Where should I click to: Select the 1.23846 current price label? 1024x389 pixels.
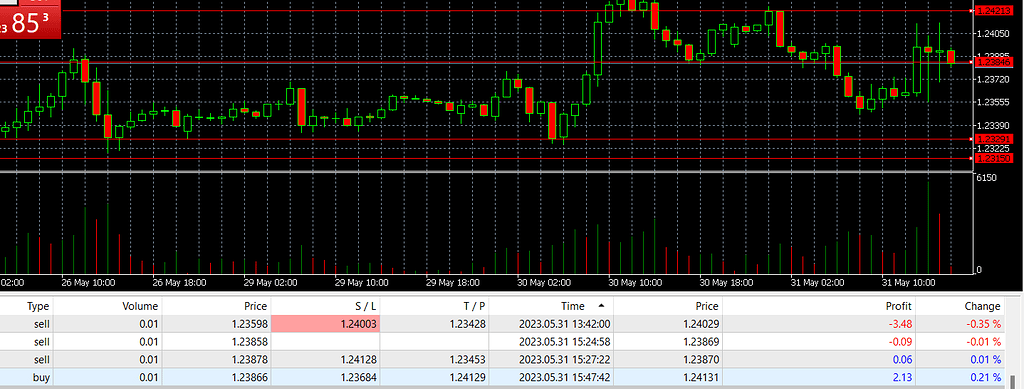pyautogui.click(x=993, y=62)
